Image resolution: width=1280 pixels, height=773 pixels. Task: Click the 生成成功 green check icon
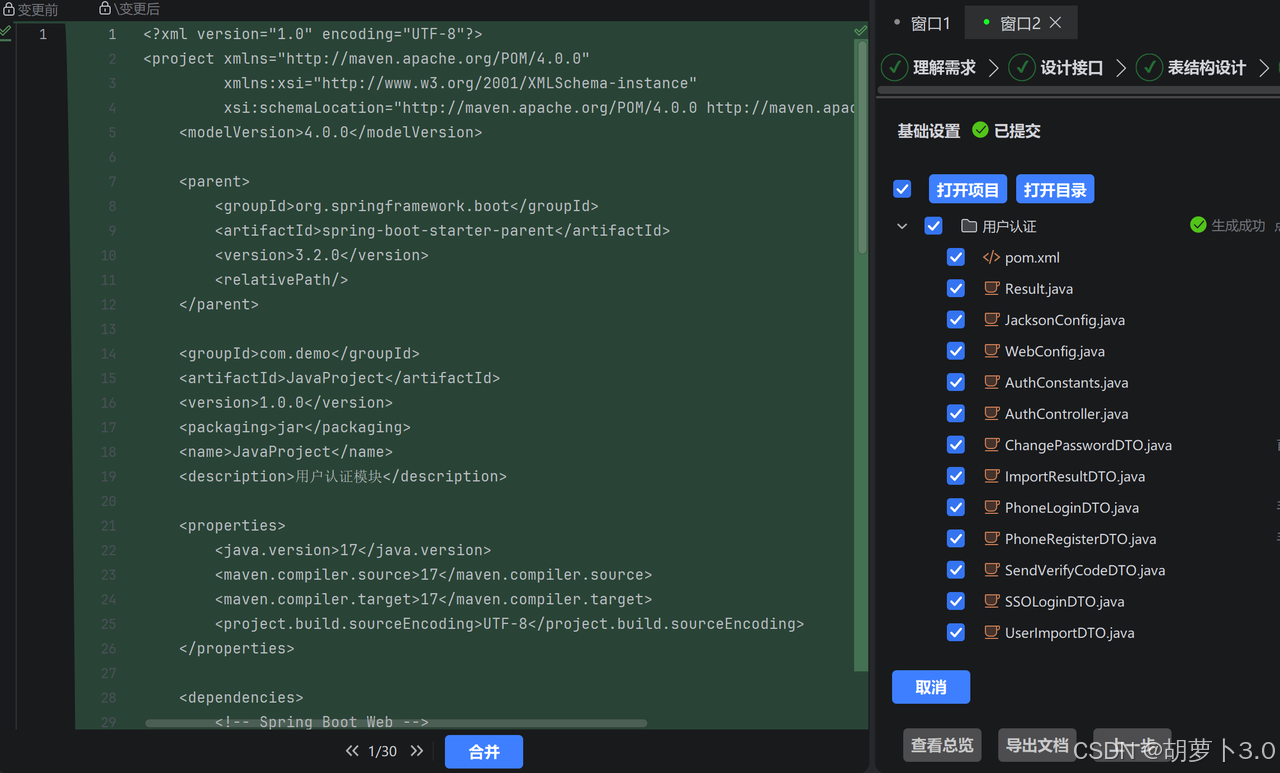pos(1198,225)
